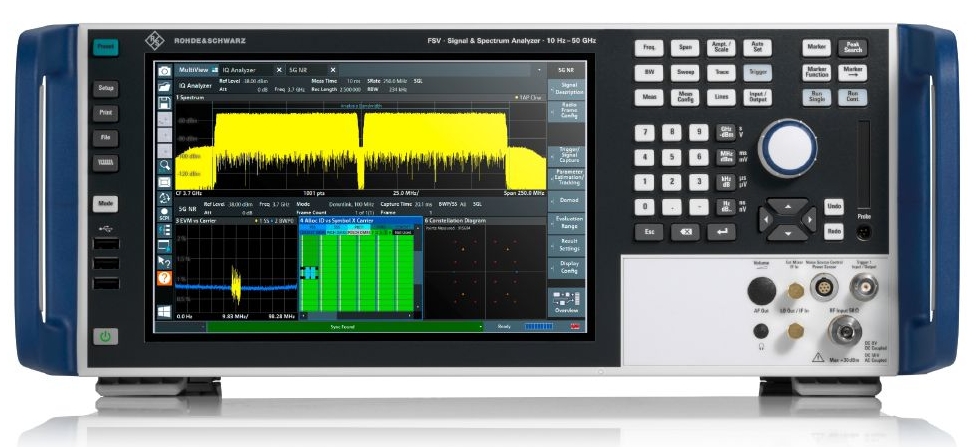This screenshot has height=447, width=977.
Task: Click the camera screenshot icon in the toolbar
Action: tap(165, 71)
